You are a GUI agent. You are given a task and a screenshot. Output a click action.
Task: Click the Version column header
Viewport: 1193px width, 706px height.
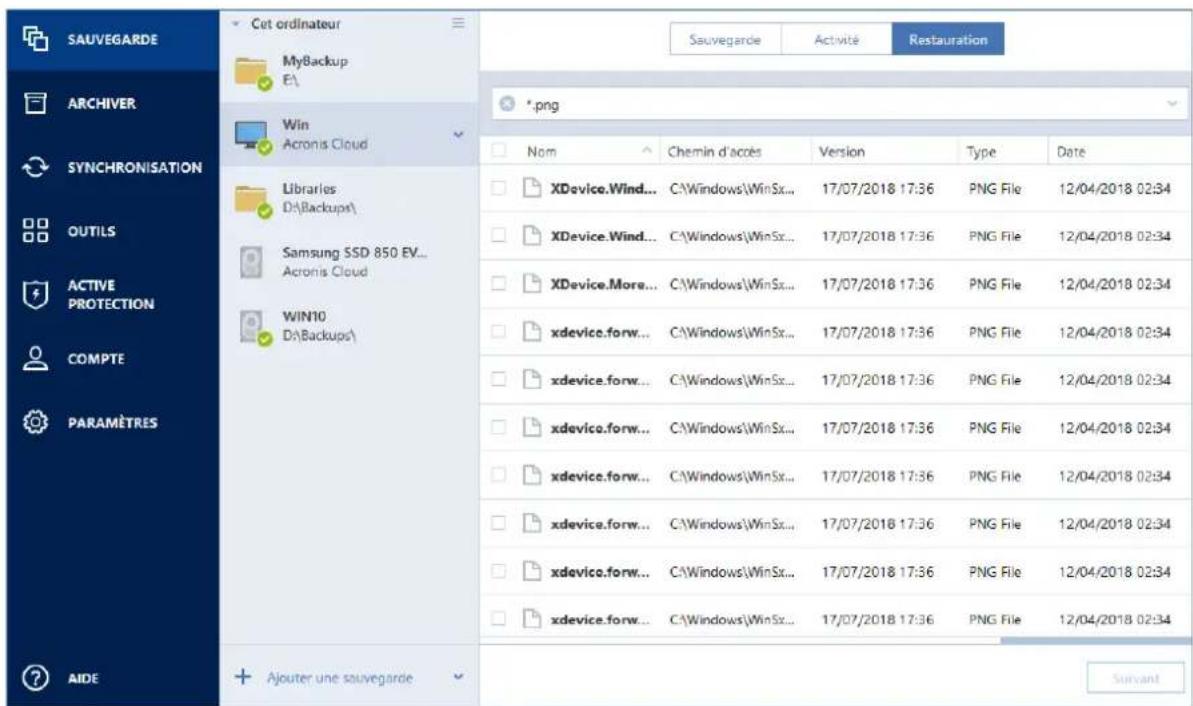(x=841, y=151)
